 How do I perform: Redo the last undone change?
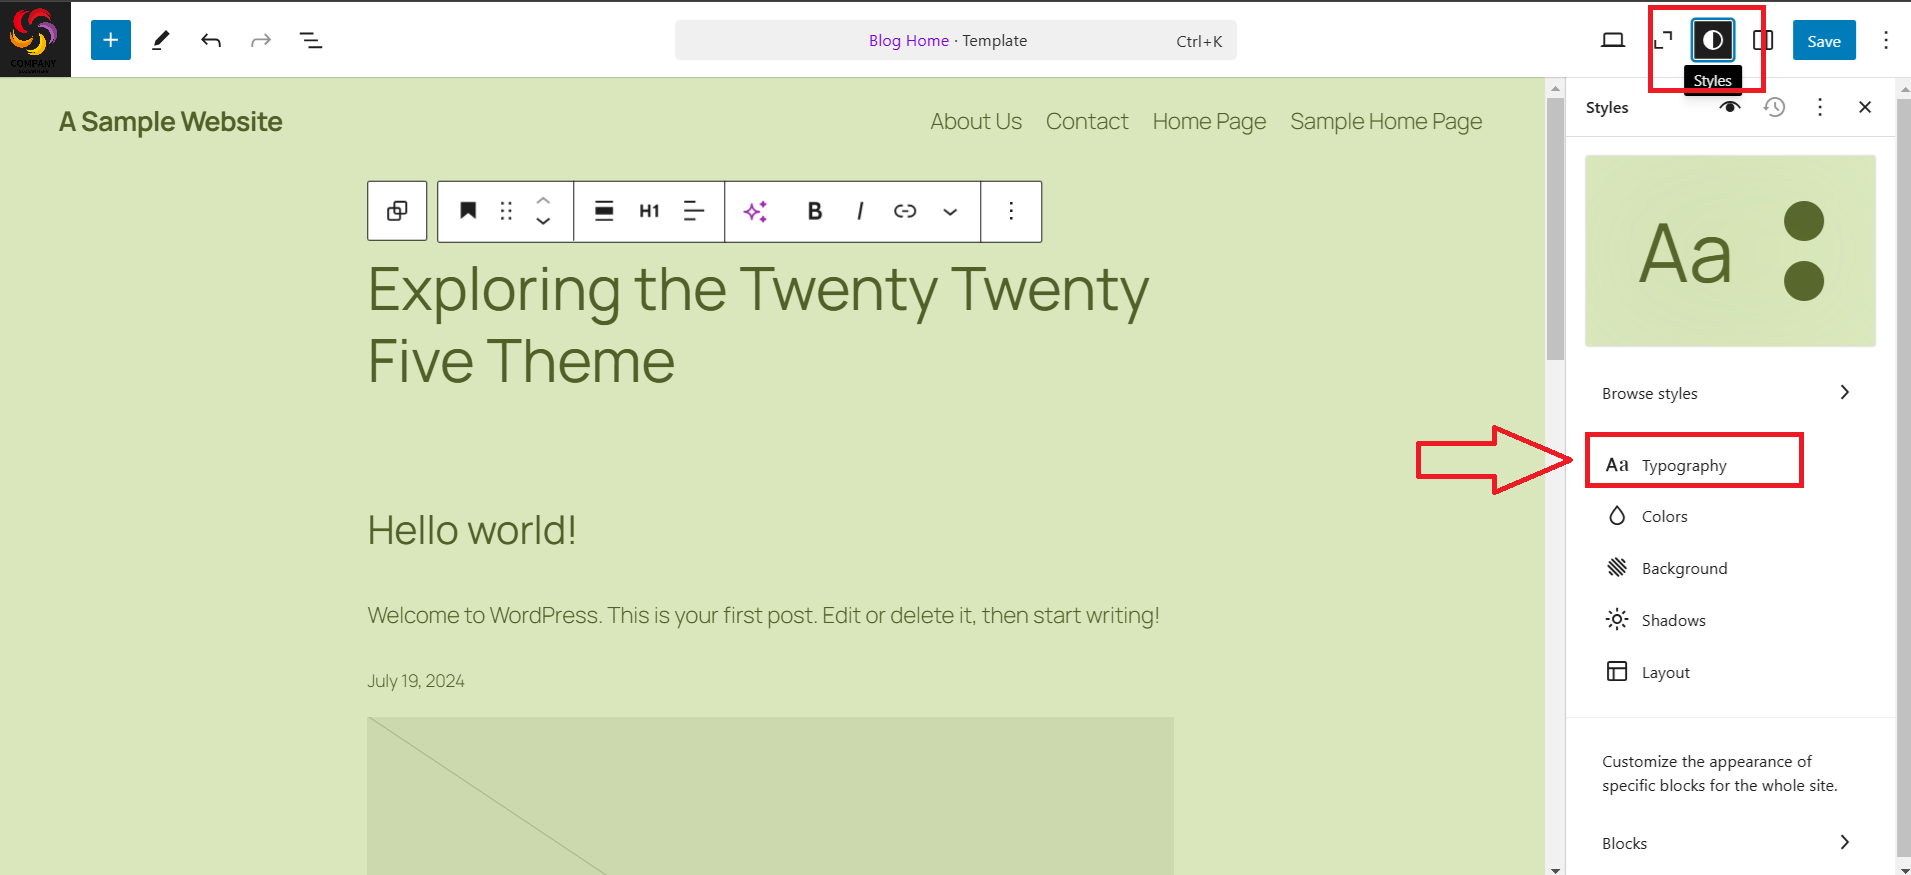click(261, 40)
